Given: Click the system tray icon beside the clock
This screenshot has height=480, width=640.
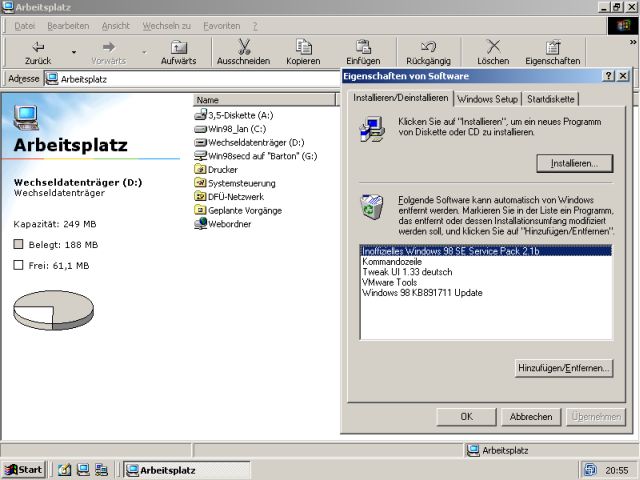Looking at the screenshot, I should tap(590, 470).
